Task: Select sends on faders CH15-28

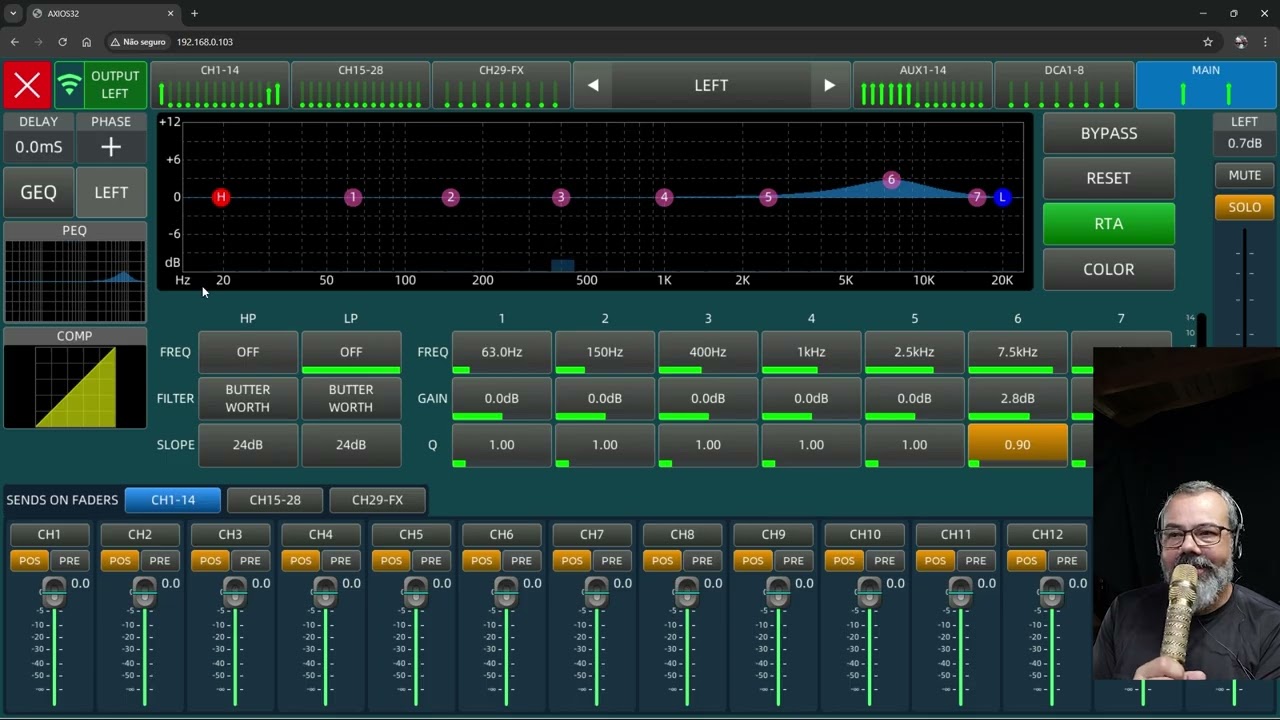Action: point(275,500)
